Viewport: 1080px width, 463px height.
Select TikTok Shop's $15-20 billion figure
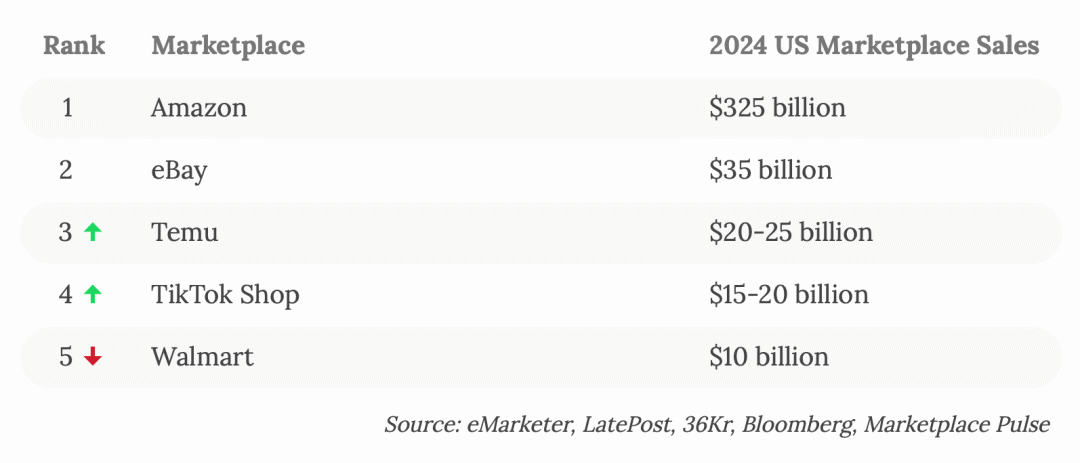[789, 294]
